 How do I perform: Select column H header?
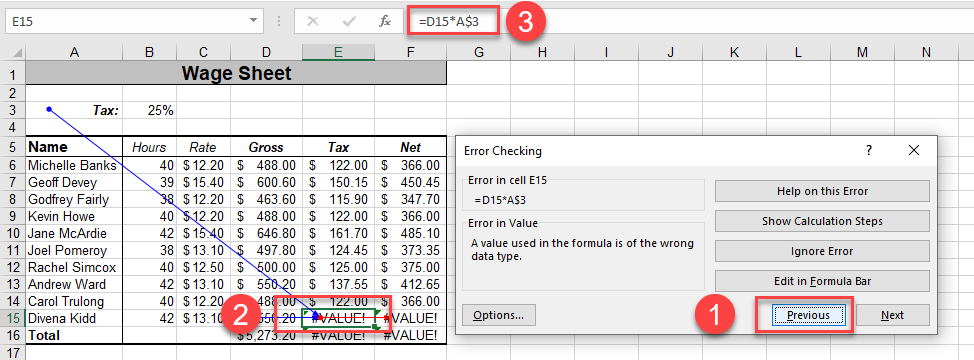pyautogui.click(x=543, y=53)
